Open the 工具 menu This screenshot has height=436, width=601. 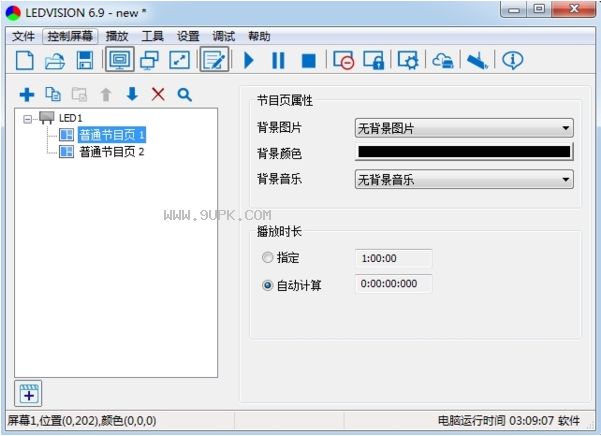[153, 36]
